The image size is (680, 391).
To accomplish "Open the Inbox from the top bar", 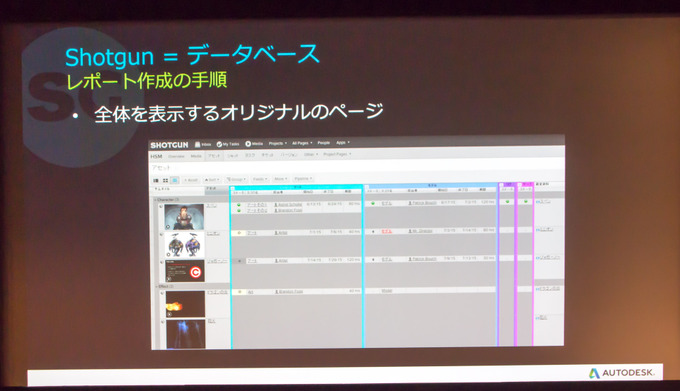I will tap(203, 144).
